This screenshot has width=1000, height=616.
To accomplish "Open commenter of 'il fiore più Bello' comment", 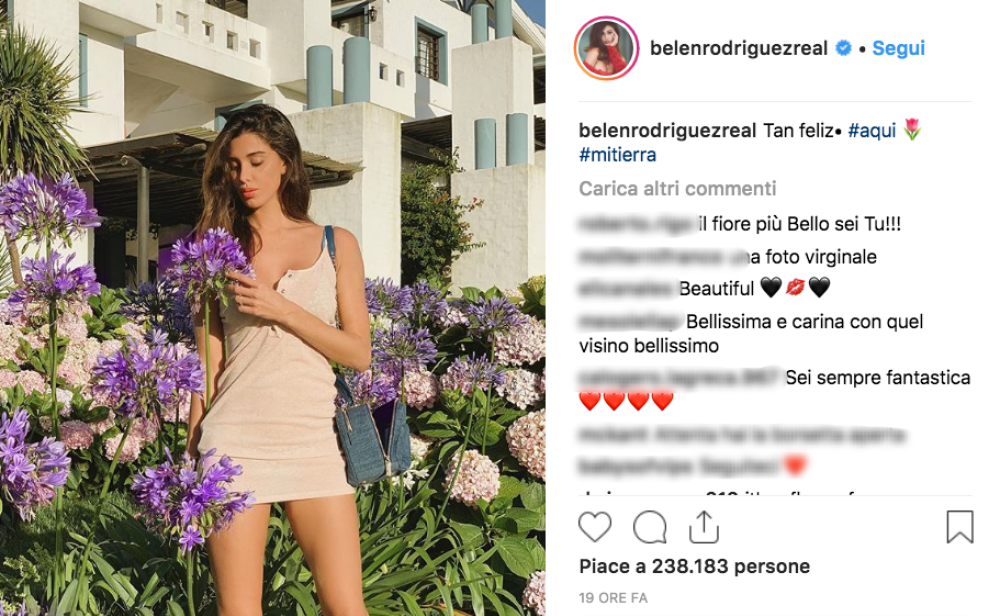I will tap(636, 224).
